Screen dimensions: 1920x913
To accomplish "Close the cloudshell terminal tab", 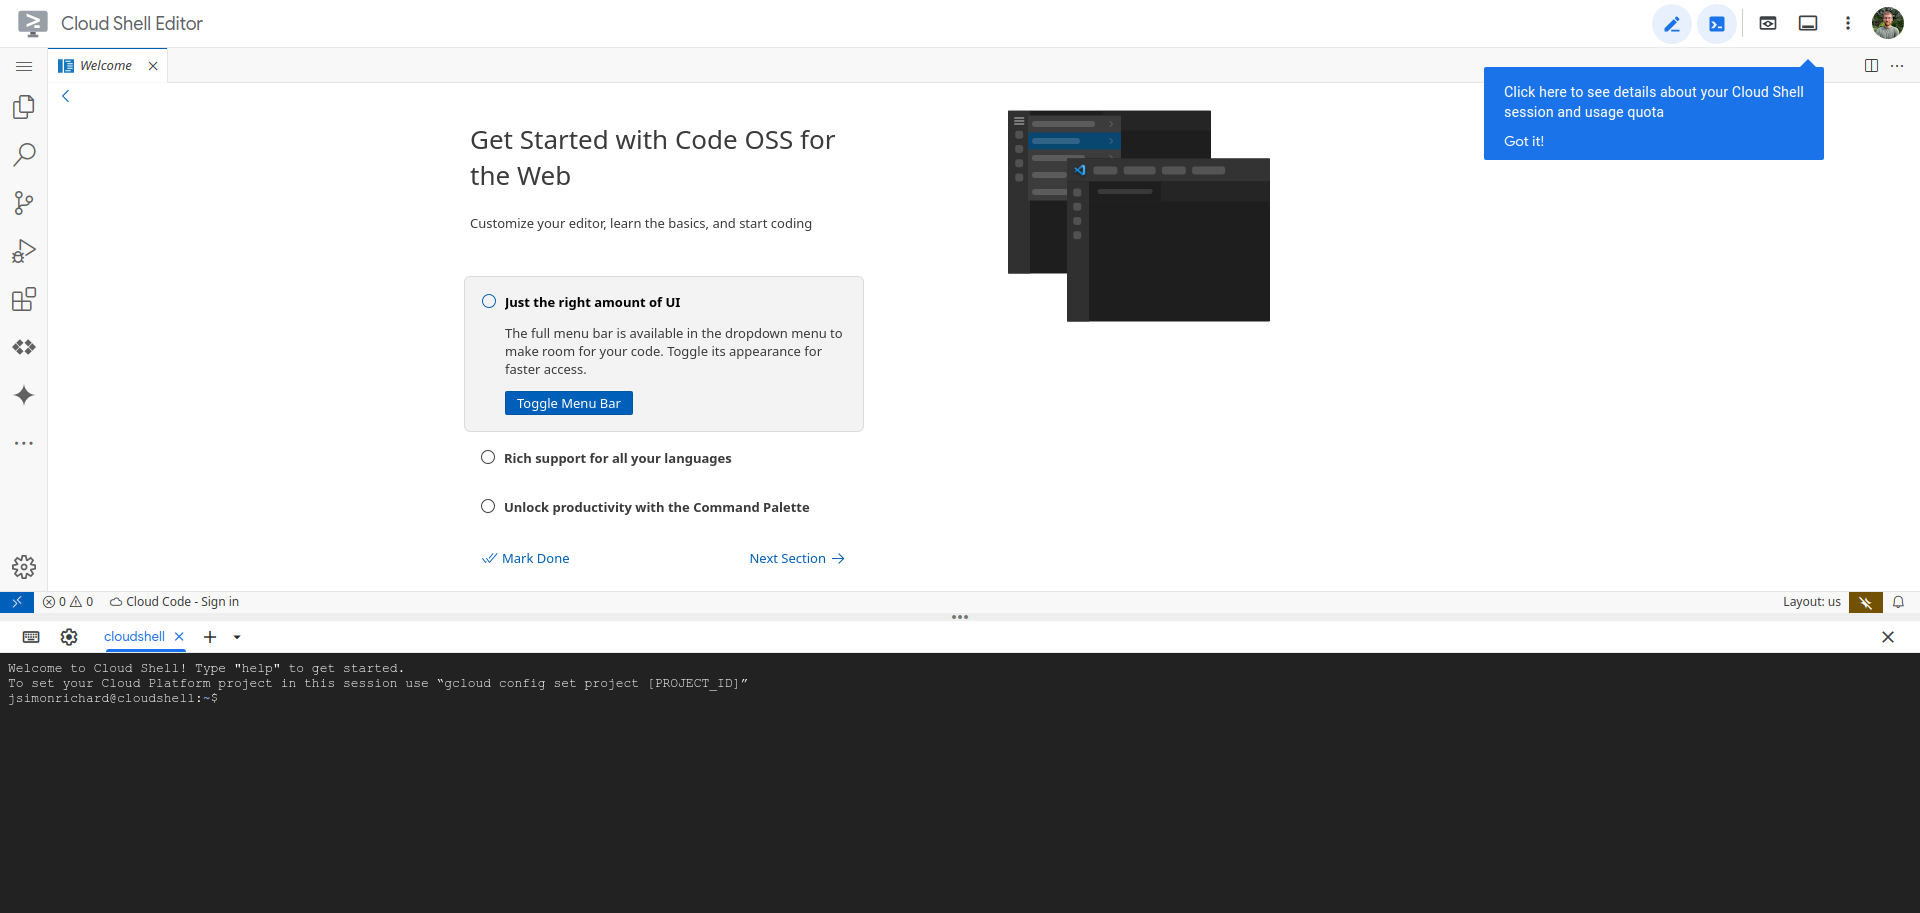I will coord(179,637).
